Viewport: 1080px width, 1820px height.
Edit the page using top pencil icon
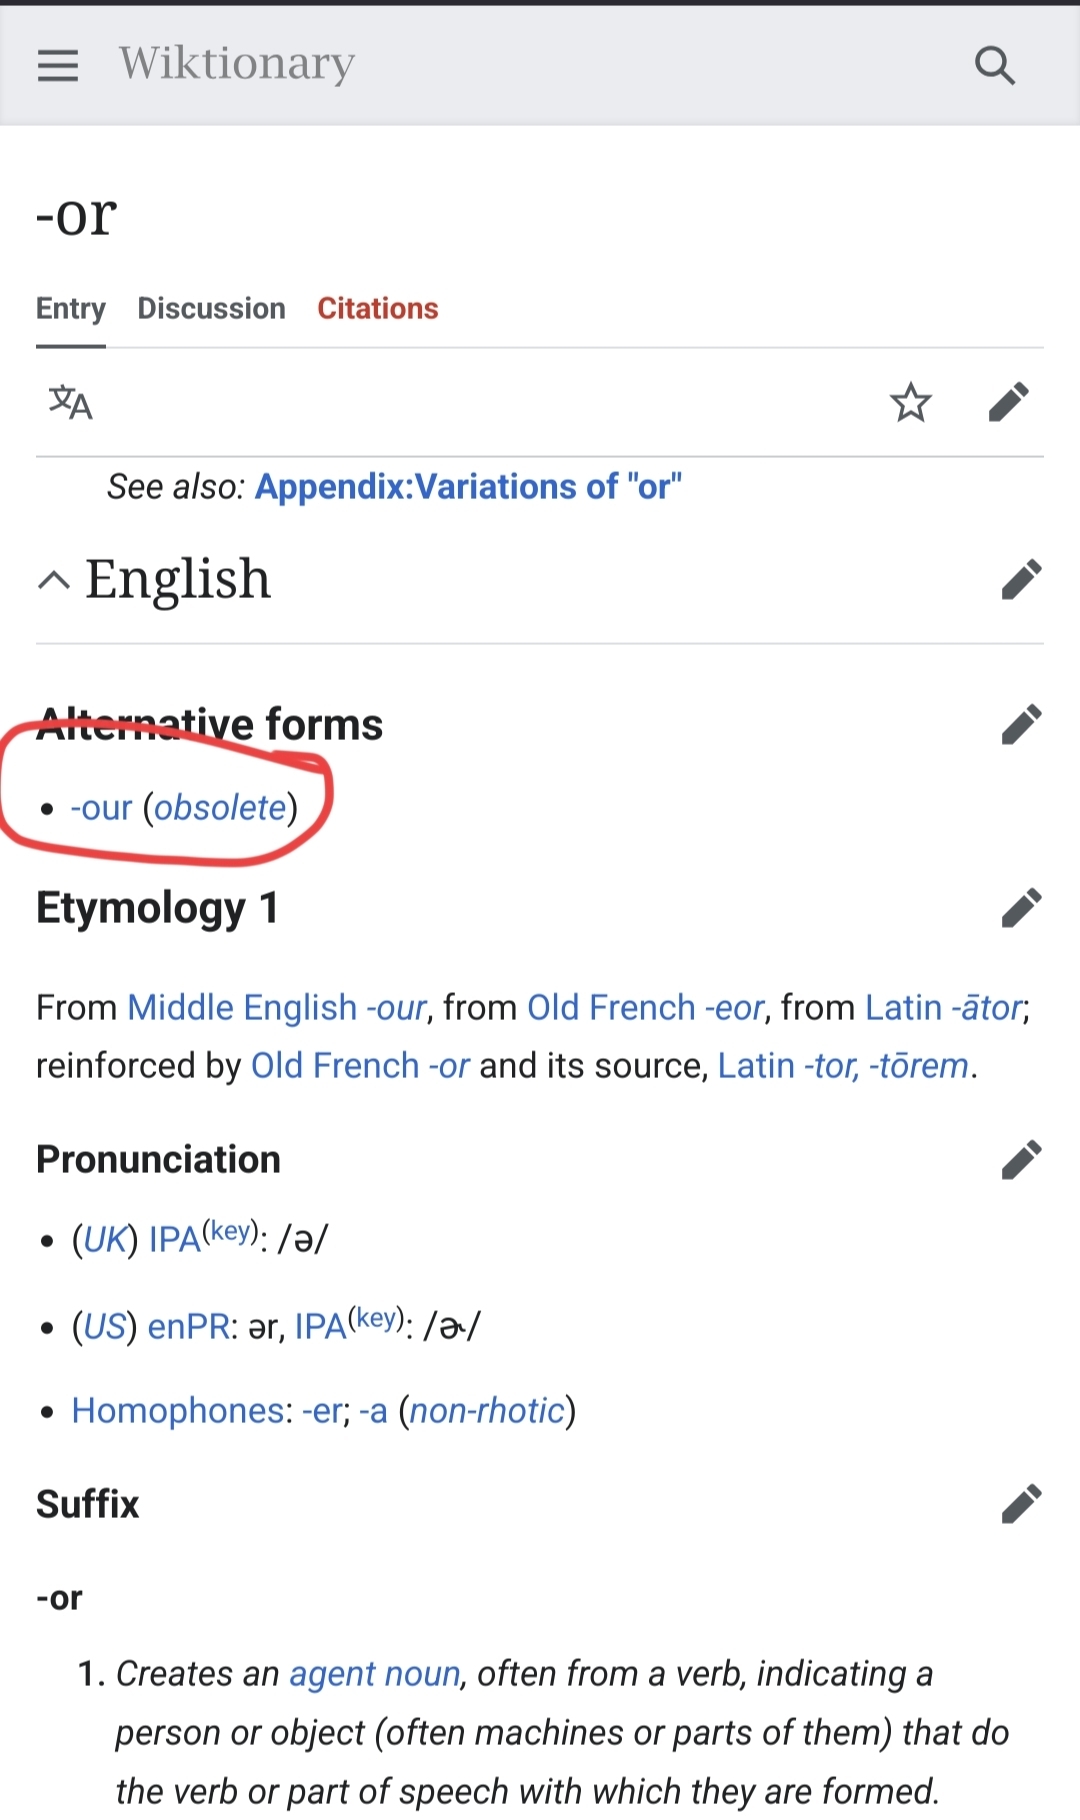pyautogui.click(x=1009, y=402)
